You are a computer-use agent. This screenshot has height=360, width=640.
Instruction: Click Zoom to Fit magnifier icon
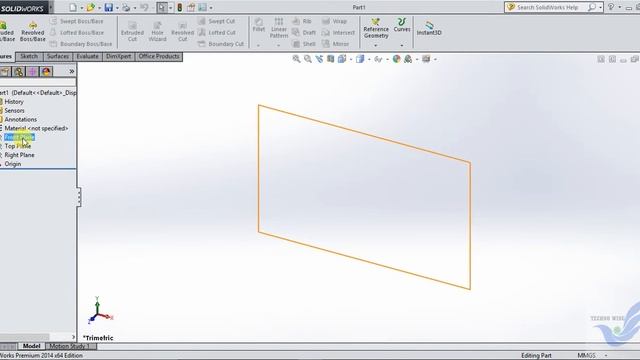[x=296, y=59]
